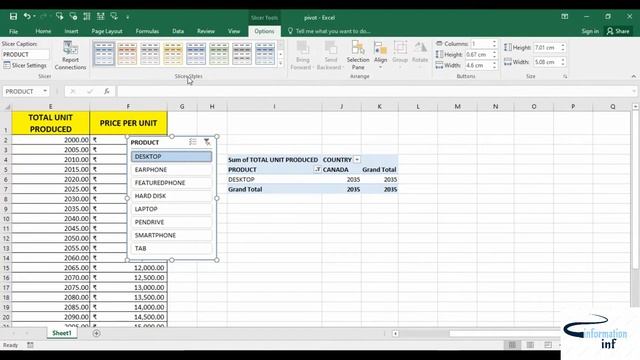Open the Formulas tab
The width and height of the screenshot is (640, 360).
point(147,31)
